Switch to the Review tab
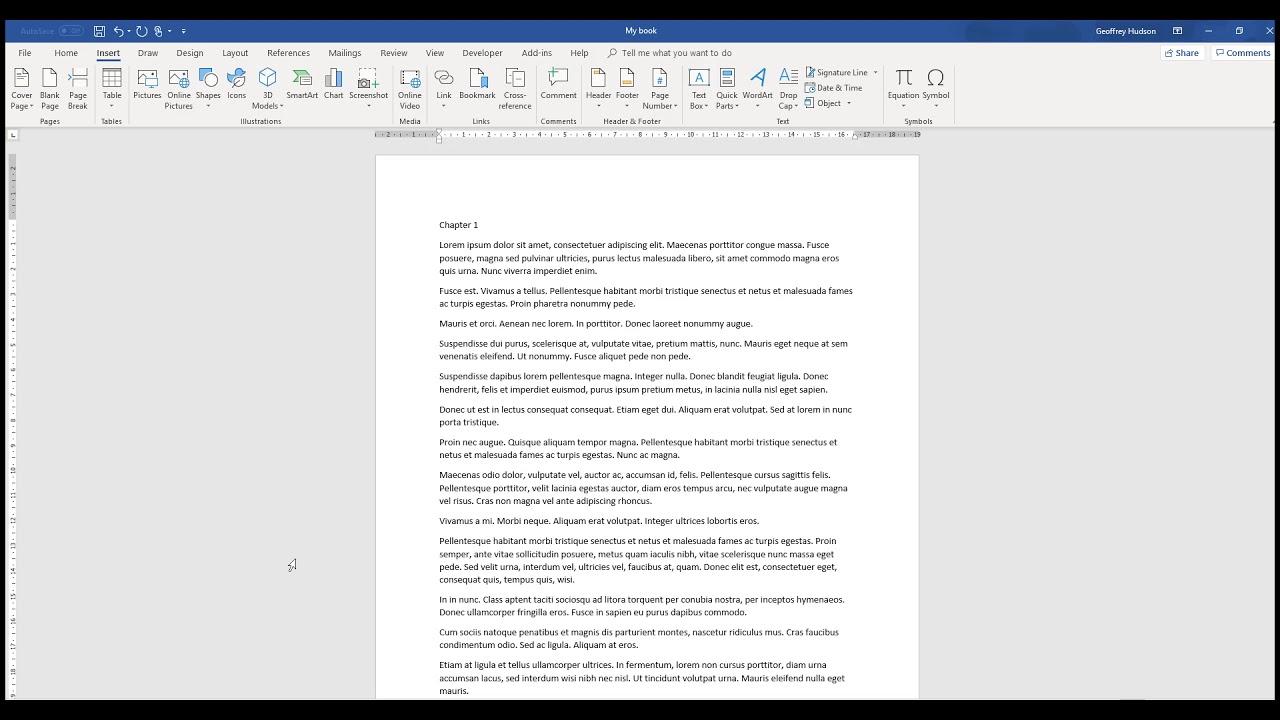 tap(394, 53)
